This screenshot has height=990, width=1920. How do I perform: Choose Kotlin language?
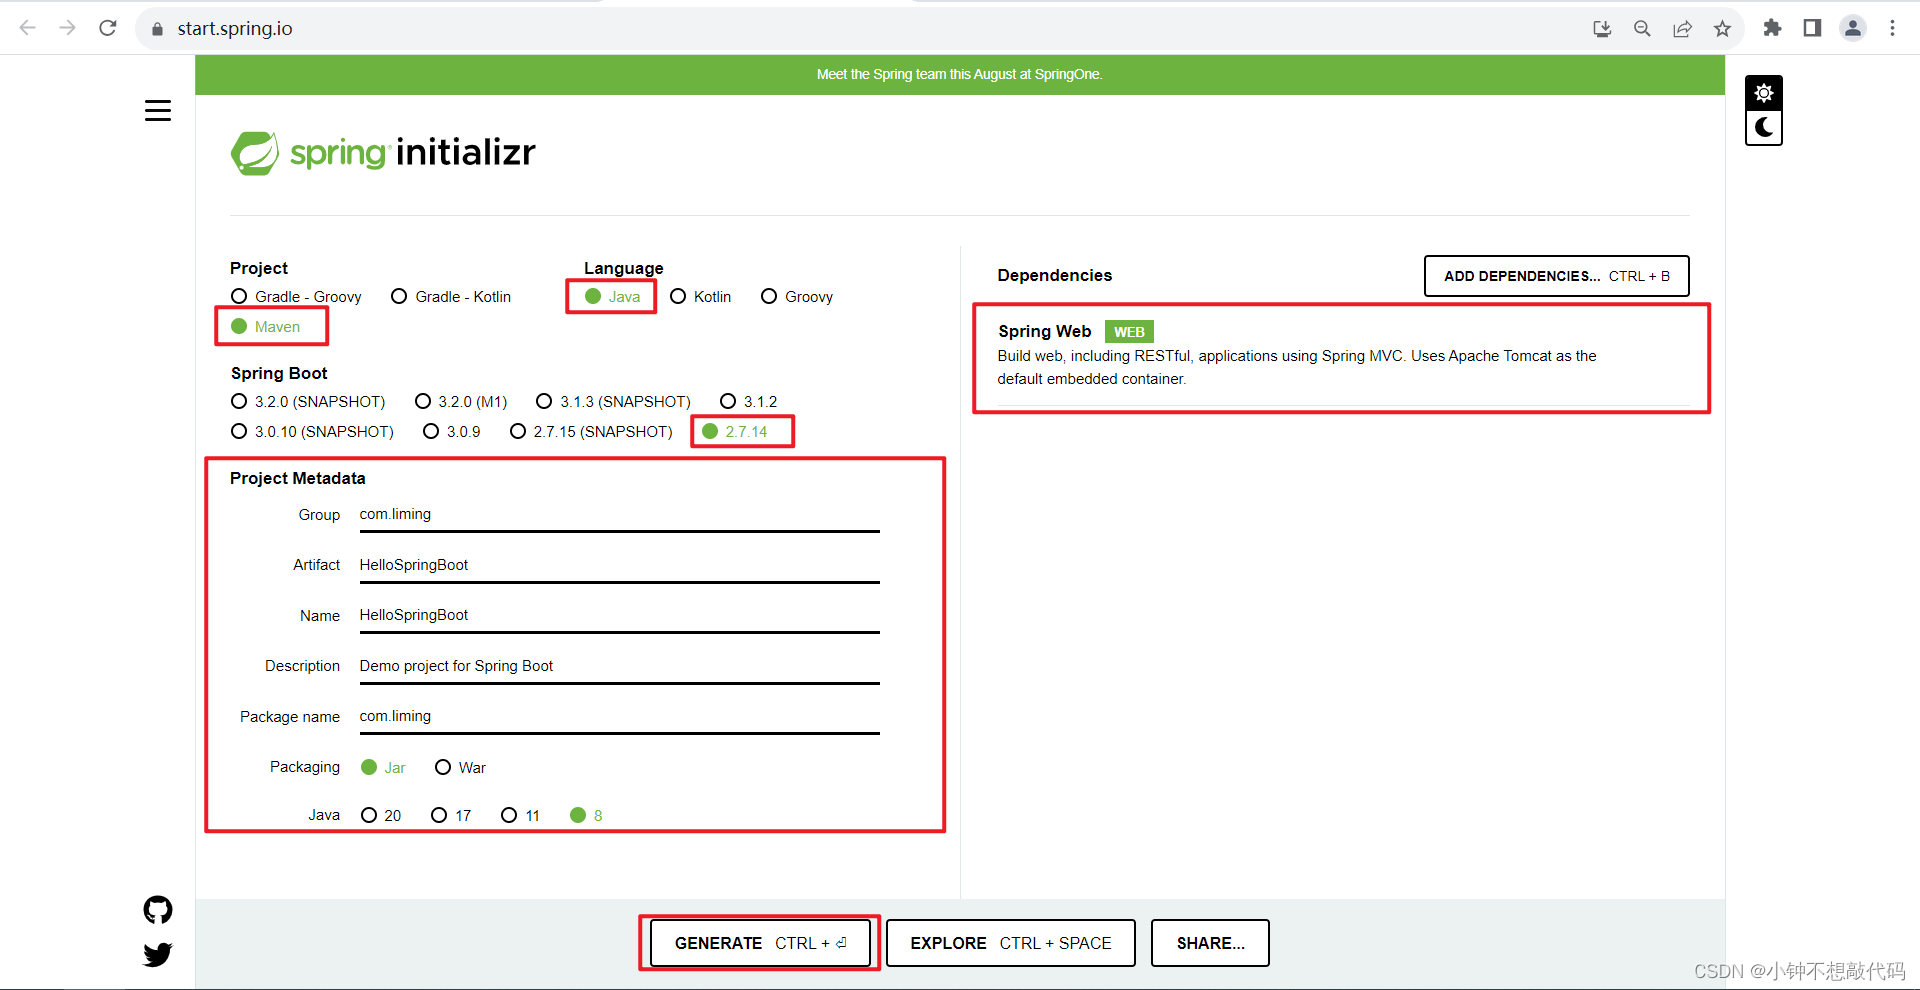(700, 297)
